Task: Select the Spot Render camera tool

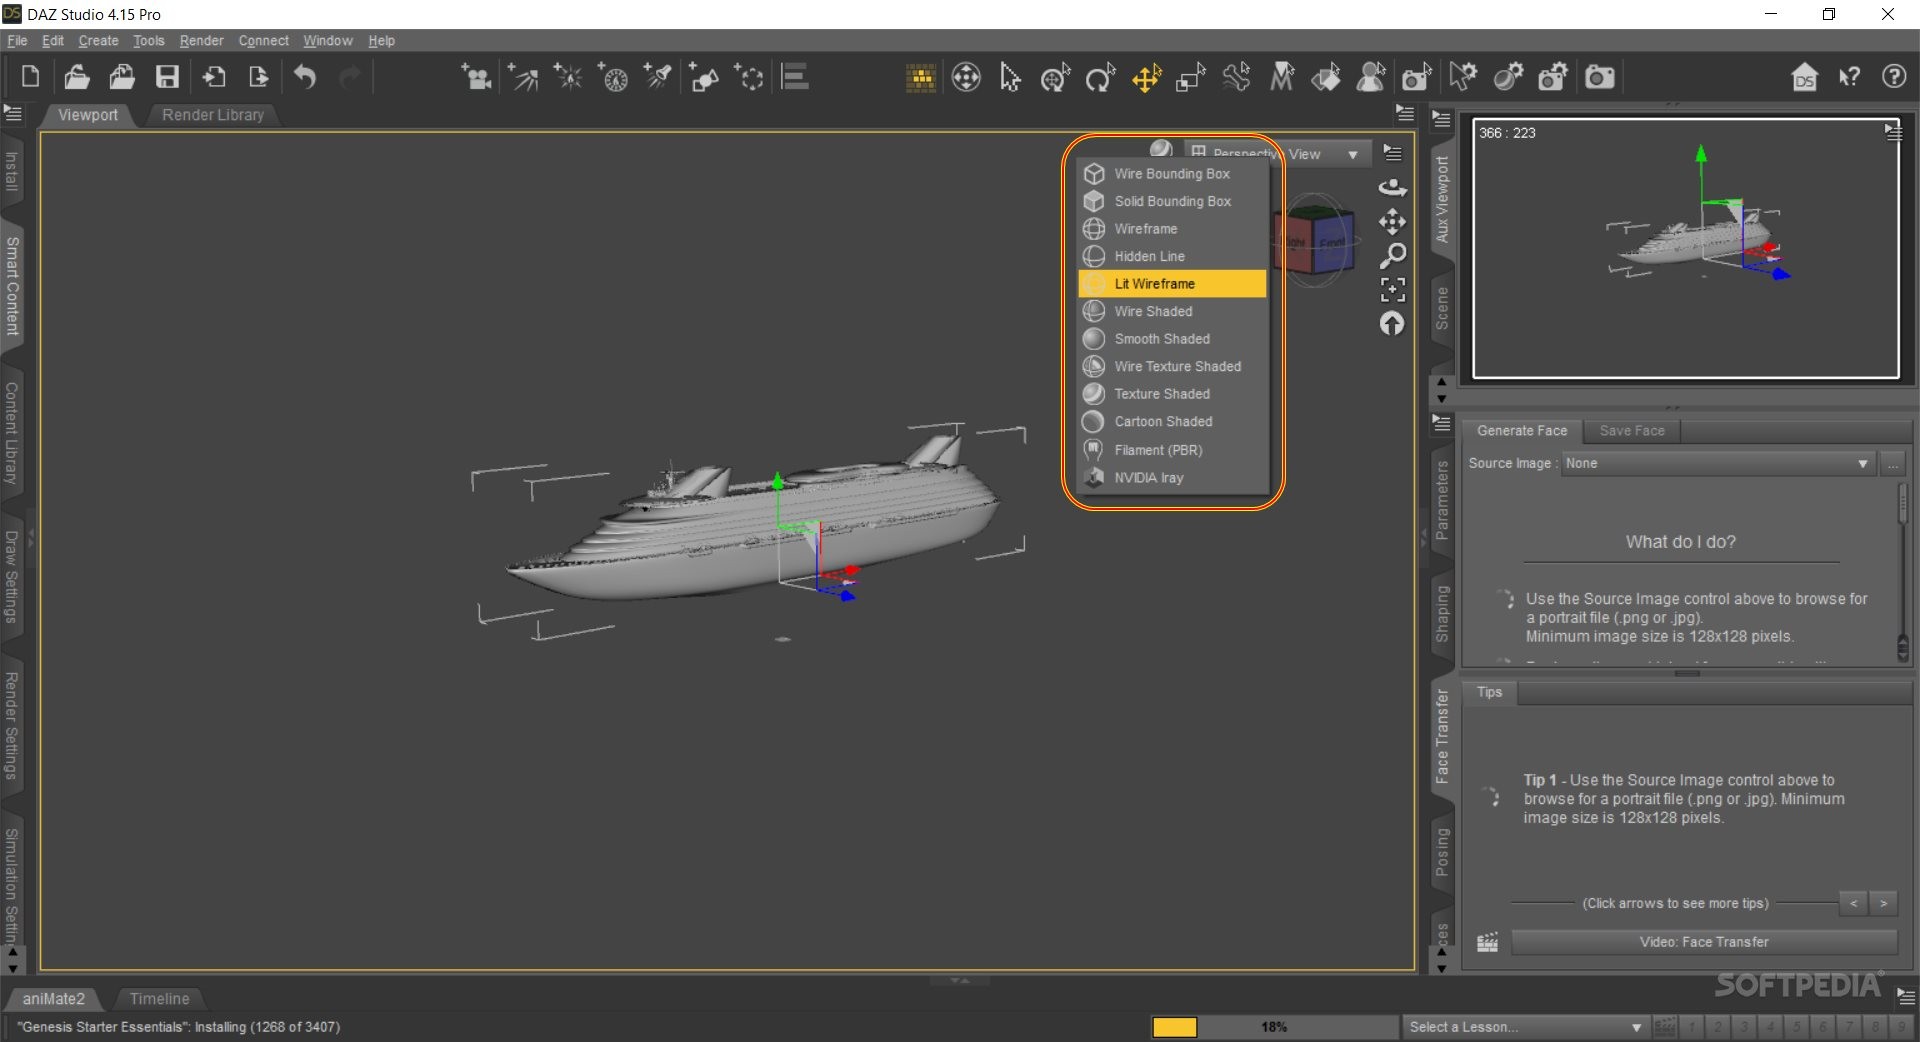Action: pos(1416,77)
